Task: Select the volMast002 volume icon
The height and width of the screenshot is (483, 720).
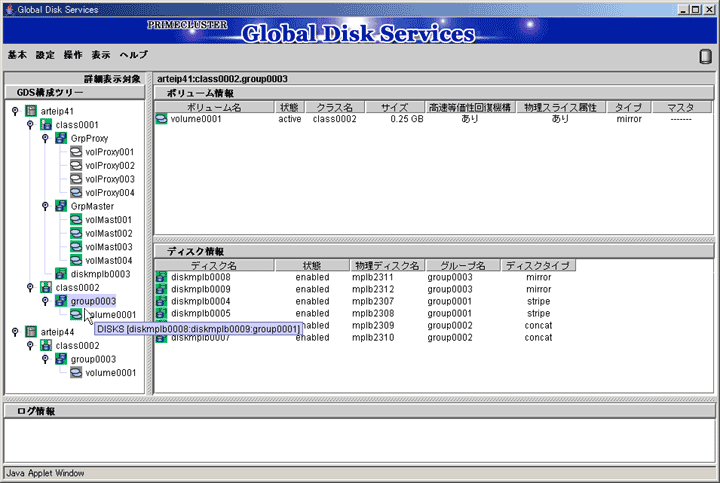Action: (76, 233)
